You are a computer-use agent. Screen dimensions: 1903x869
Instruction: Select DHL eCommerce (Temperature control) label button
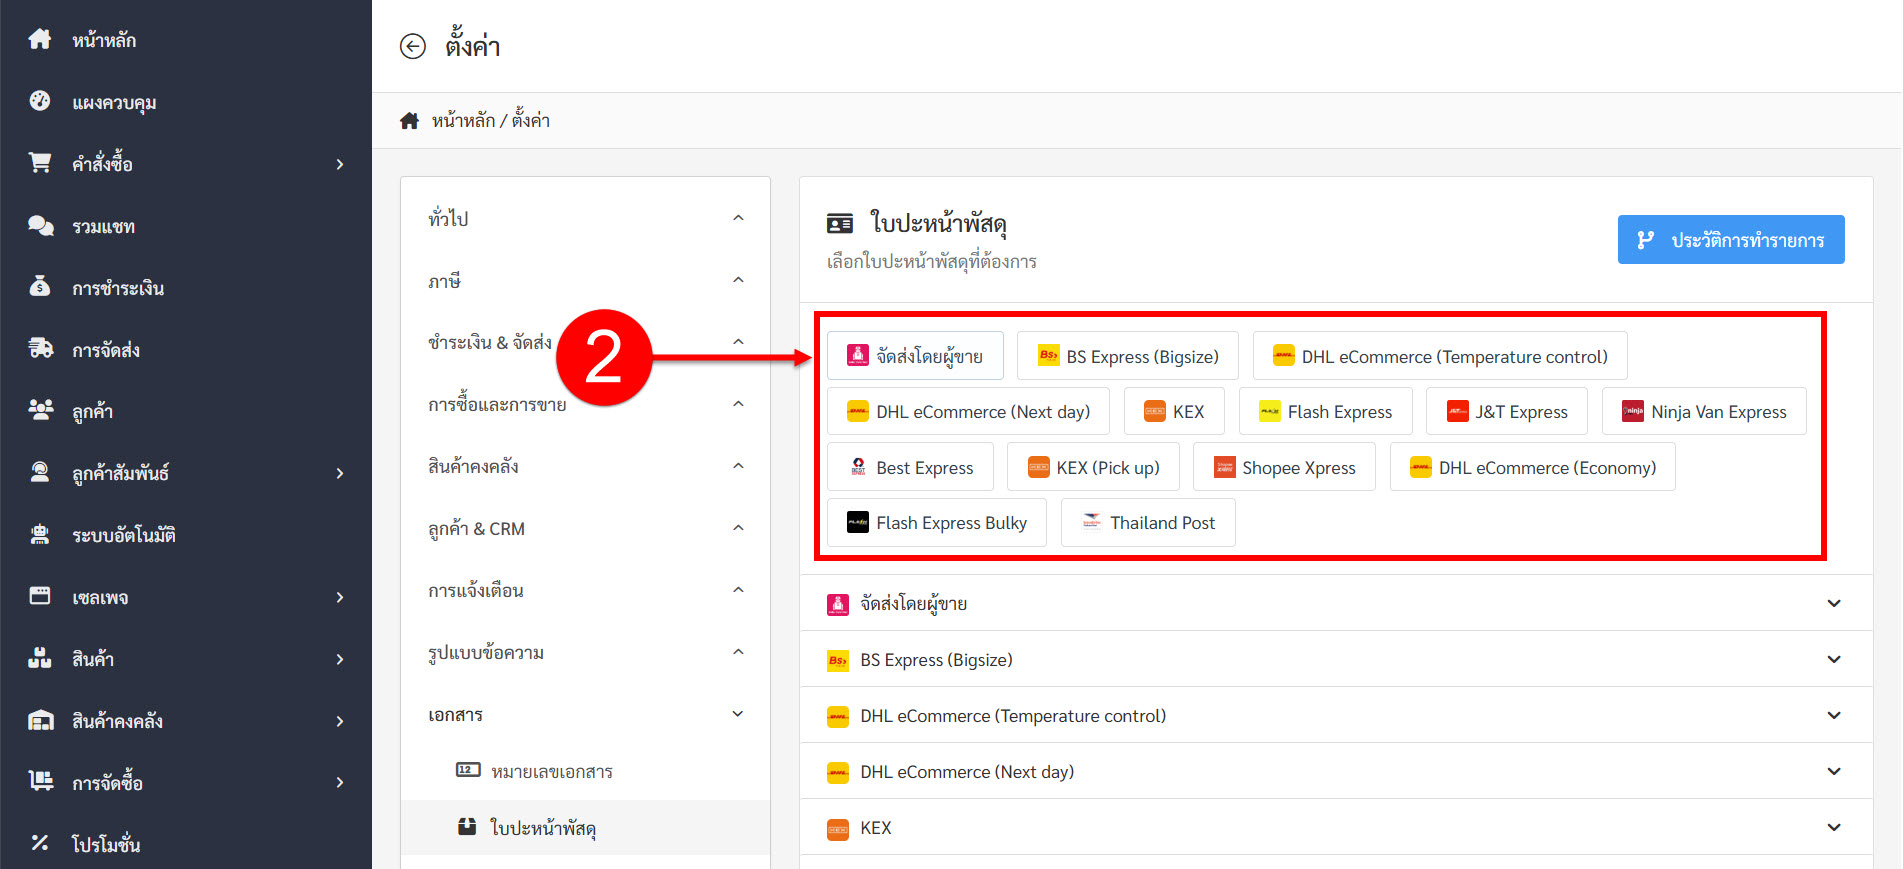point(1440,356)
